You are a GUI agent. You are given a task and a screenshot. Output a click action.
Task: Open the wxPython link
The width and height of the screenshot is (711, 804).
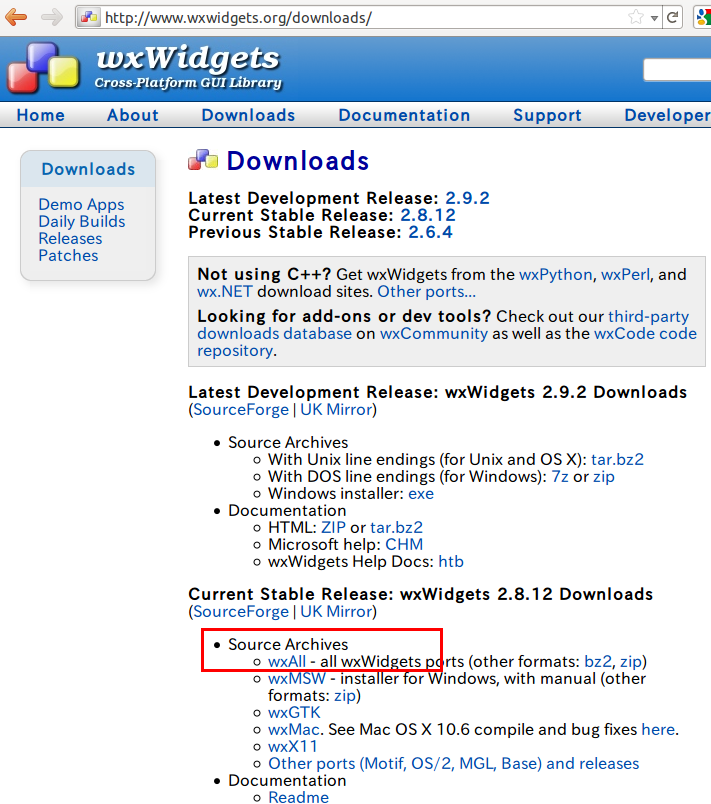556,274
